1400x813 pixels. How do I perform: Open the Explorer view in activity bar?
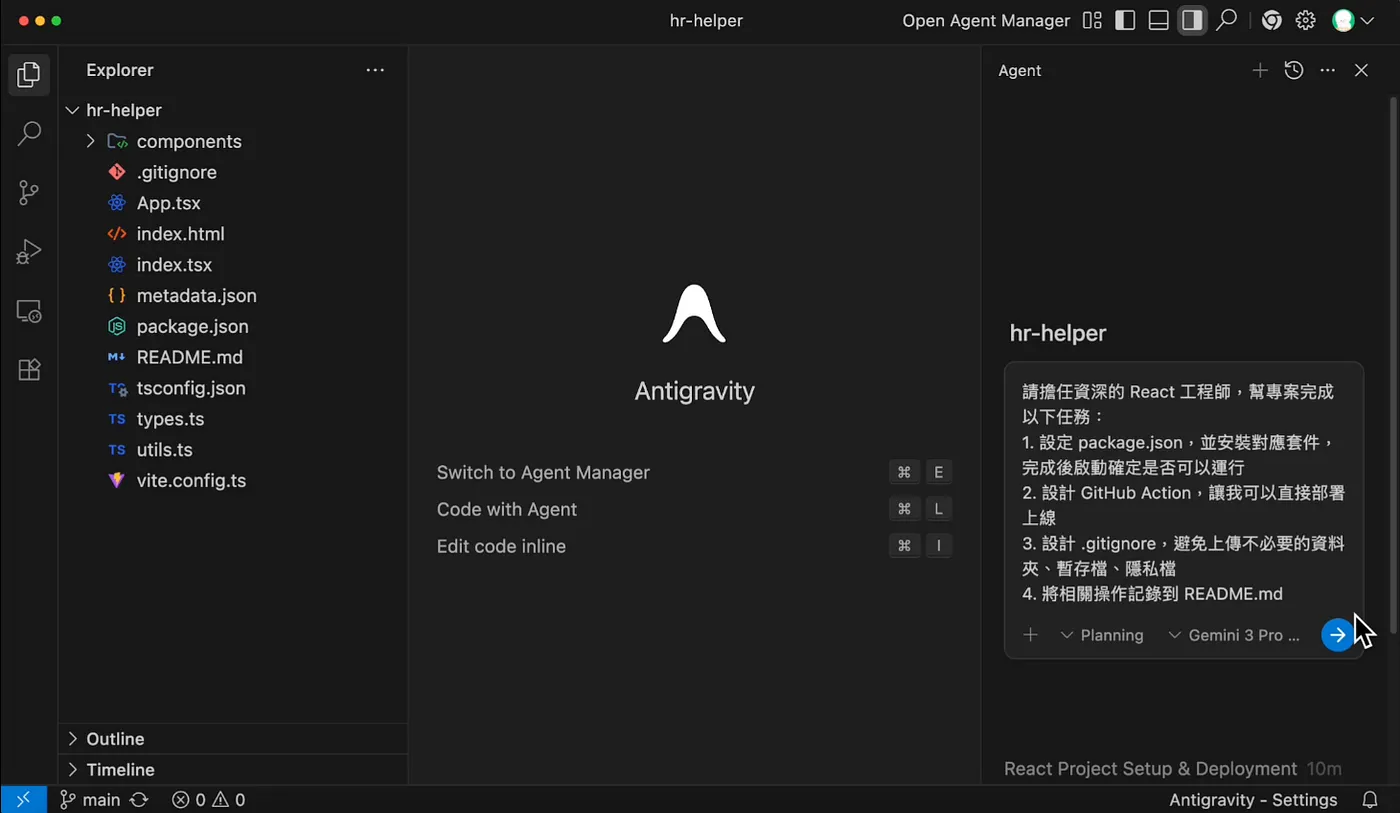(x=29, y=75)
